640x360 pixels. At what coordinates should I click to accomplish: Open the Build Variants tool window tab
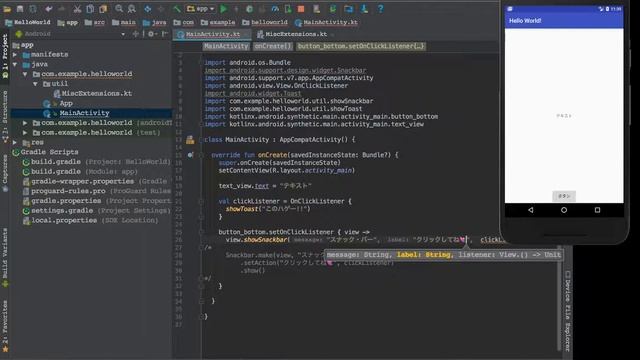click(5, 258)
